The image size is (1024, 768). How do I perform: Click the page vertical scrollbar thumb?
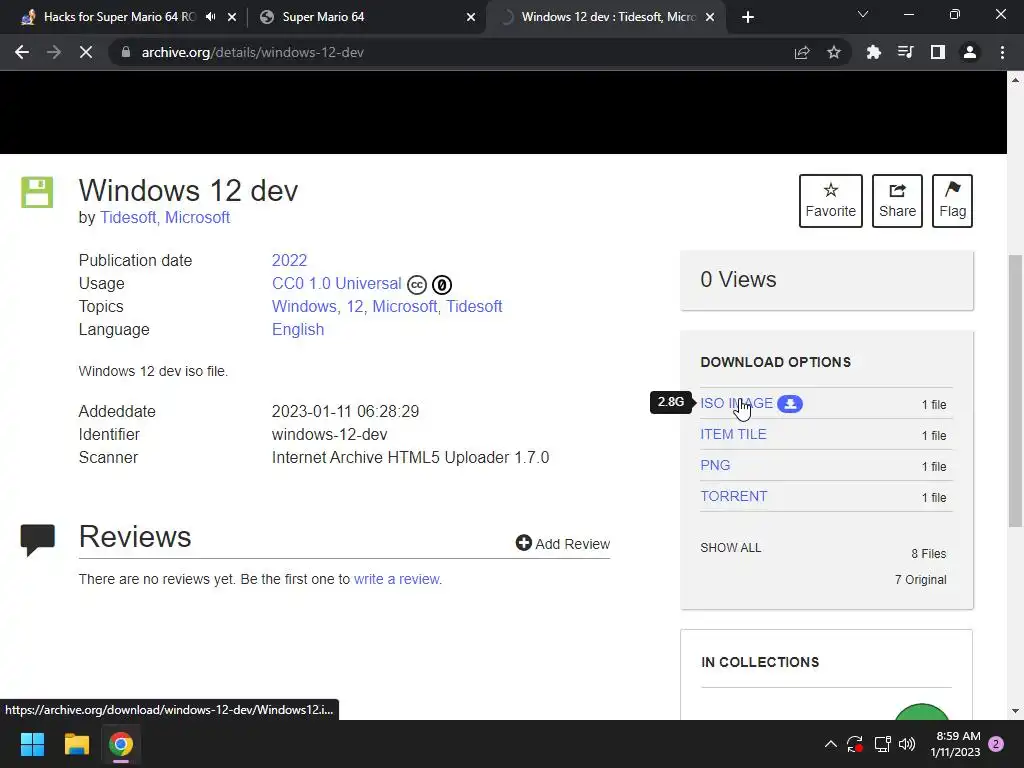pos(1015,391)
